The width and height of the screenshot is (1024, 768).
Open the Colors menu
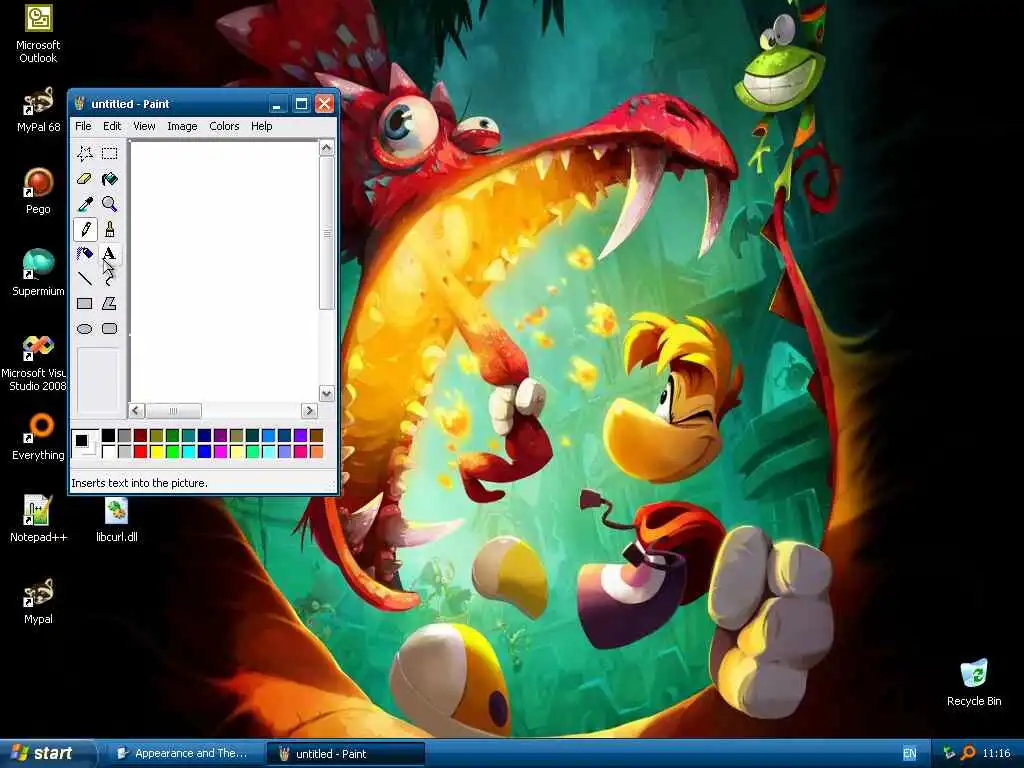tap(224, 126)
